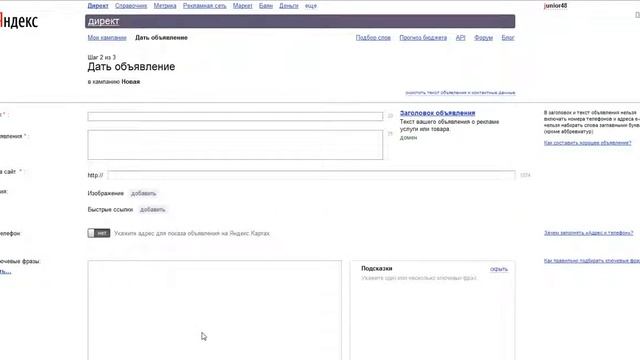Image resolution: width=640 pixels, height=360 pixels.
Task: Click the Изображение label
Action: pos(105,193)
